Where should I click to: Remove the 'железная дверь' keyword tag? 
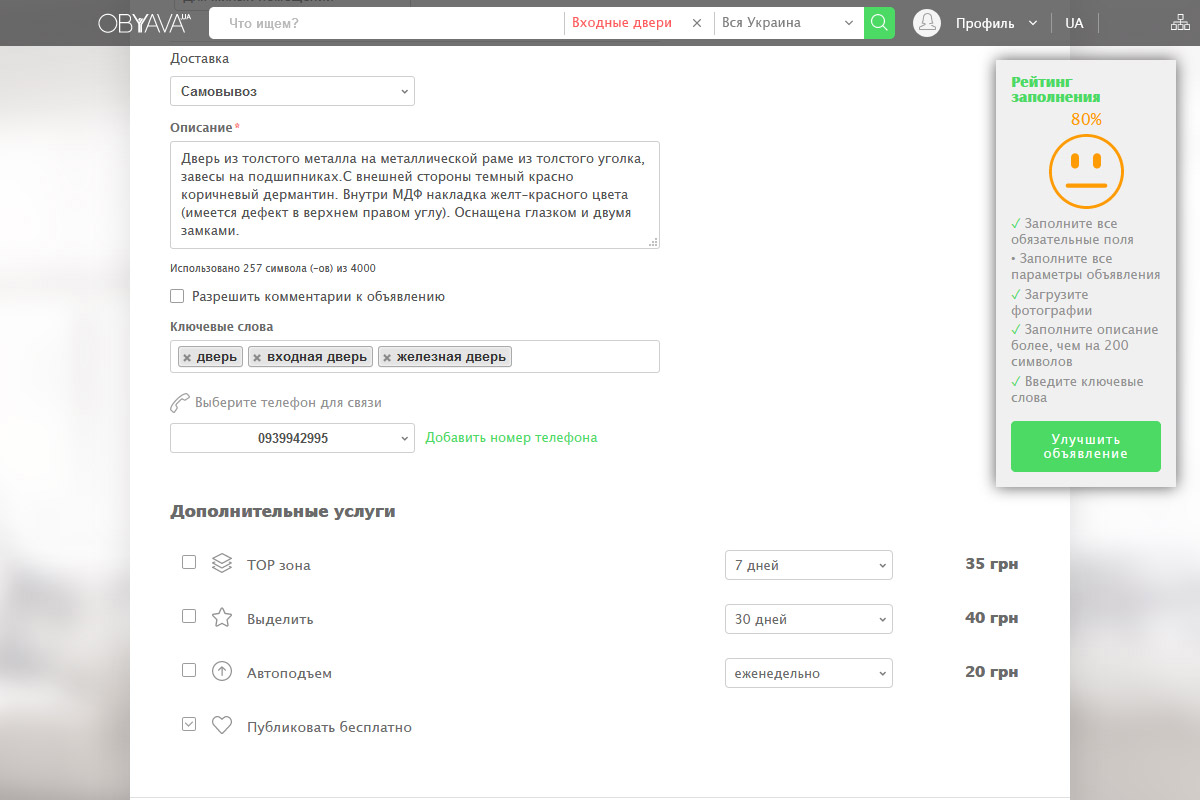[387, 357]
